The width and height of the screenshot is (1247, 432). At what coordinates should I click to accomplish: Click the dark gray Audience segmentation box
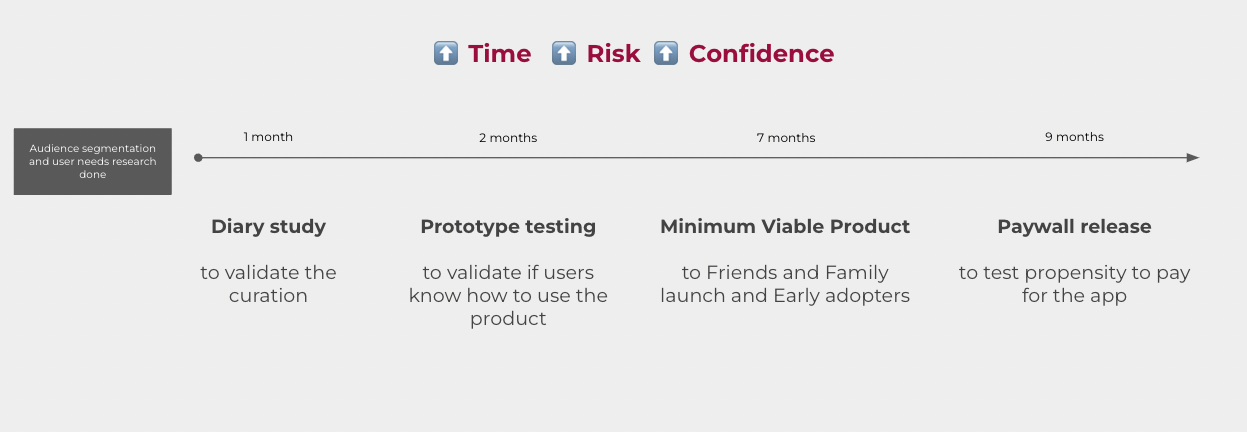(93, 161)
